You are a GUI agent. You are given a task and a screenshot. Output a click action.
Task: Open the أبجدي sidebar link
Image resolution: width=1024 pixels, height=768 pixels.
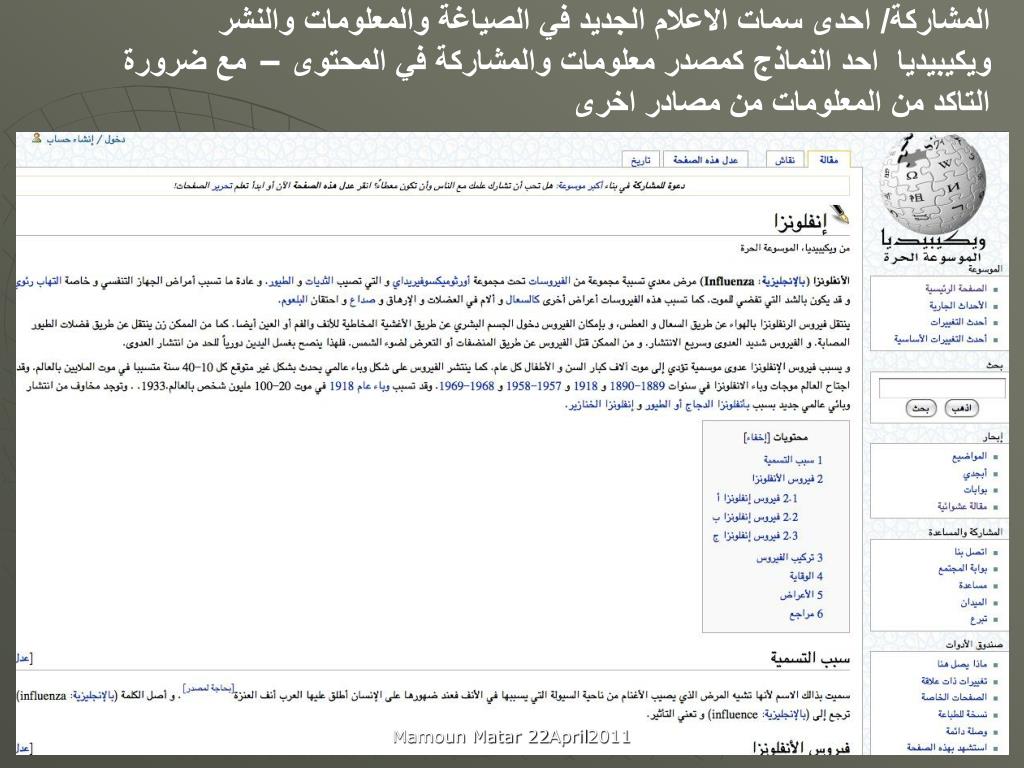[974, 473]
